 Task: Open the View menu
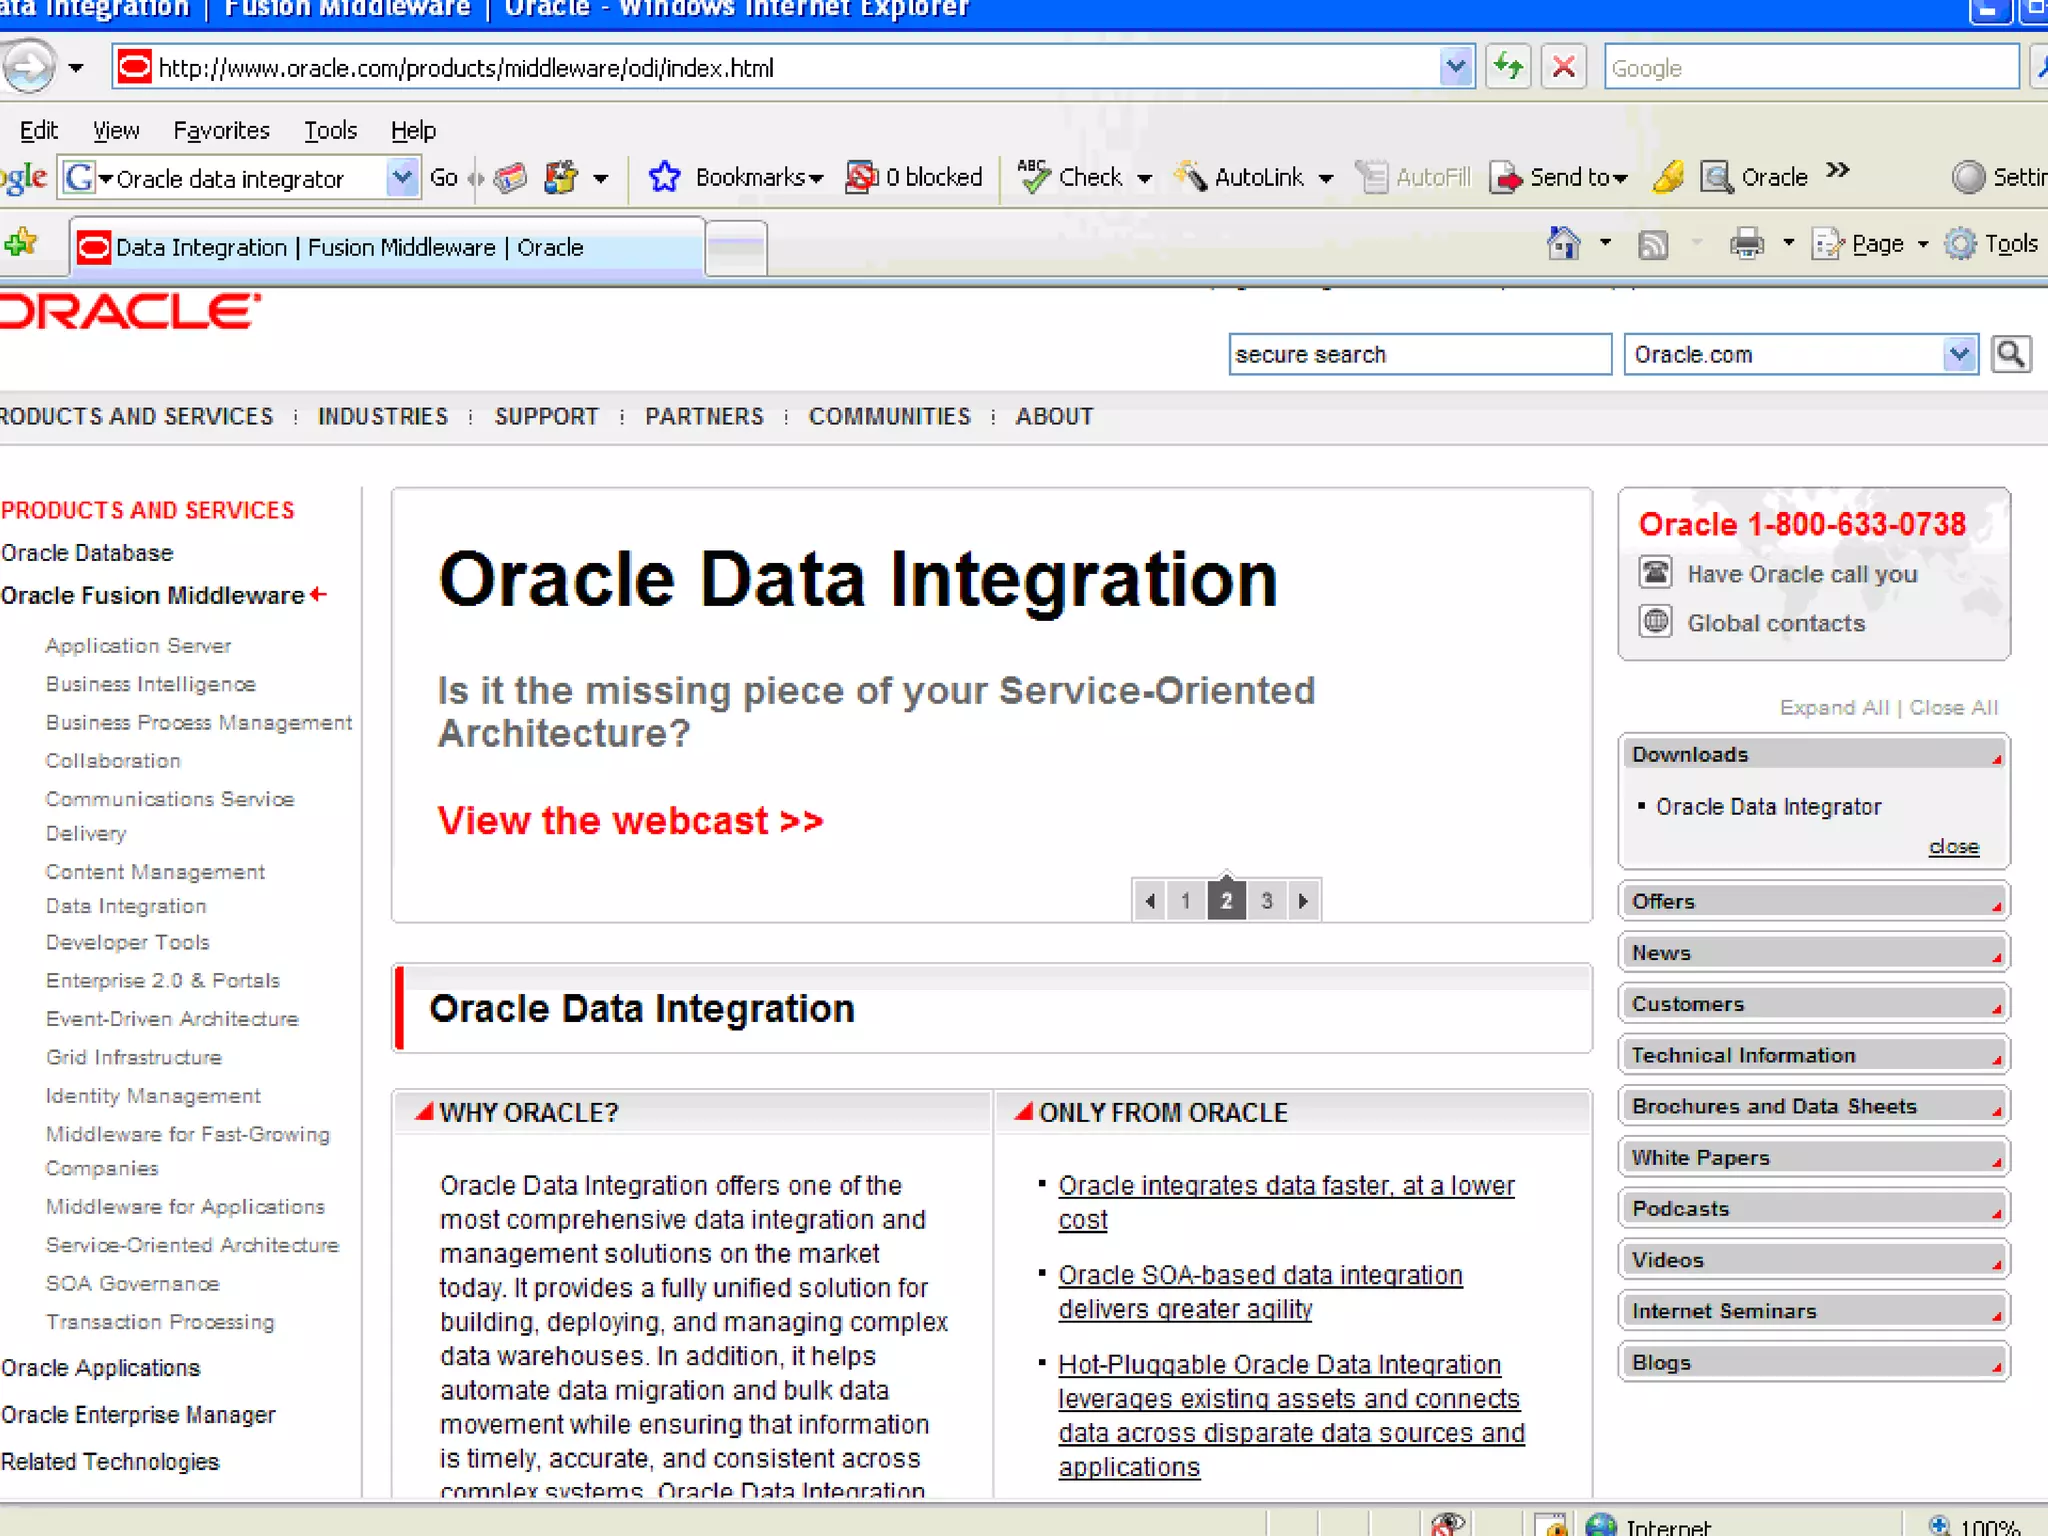[116, 130]
